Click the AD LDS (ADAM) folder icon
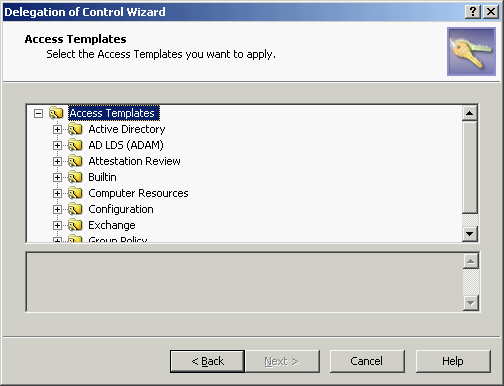Viewport: 504px width, 386px height. (75, 145)
